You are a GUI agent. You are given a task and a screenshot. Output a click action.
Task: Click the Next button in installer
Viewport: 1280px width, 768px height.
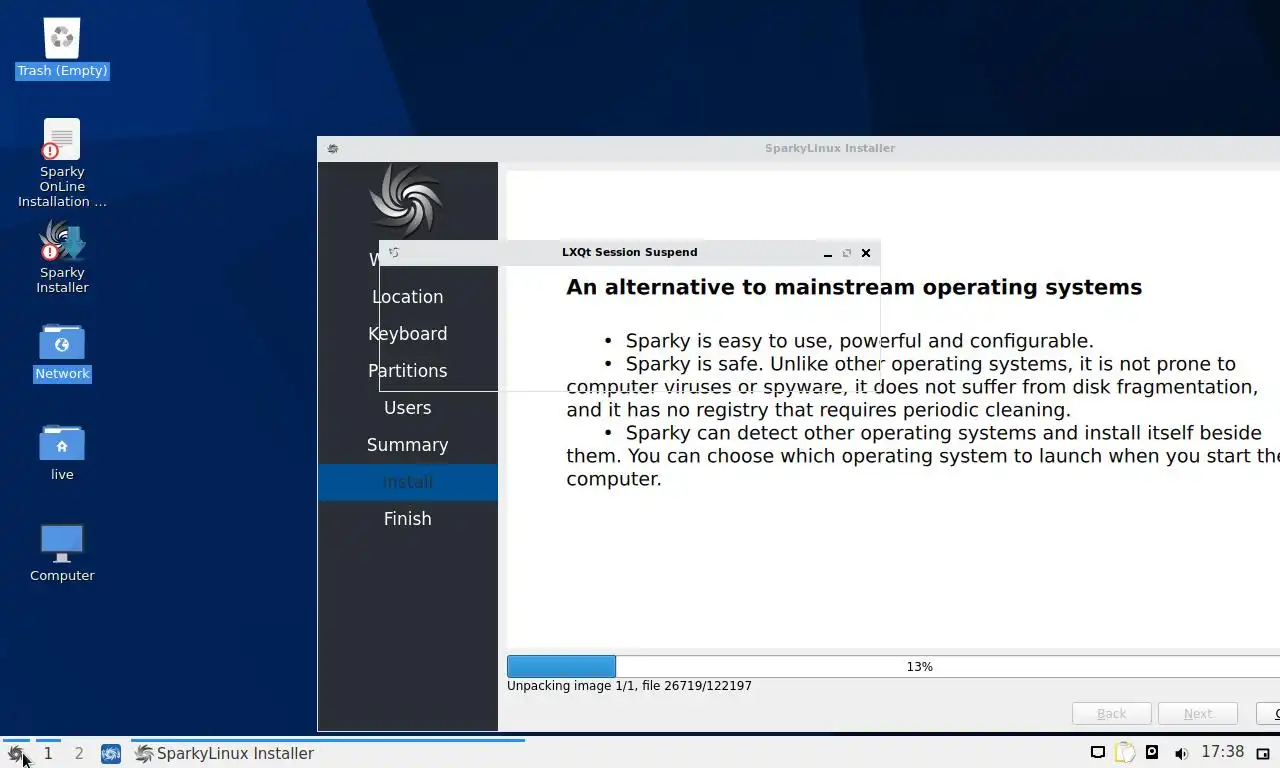[1198, 714]
